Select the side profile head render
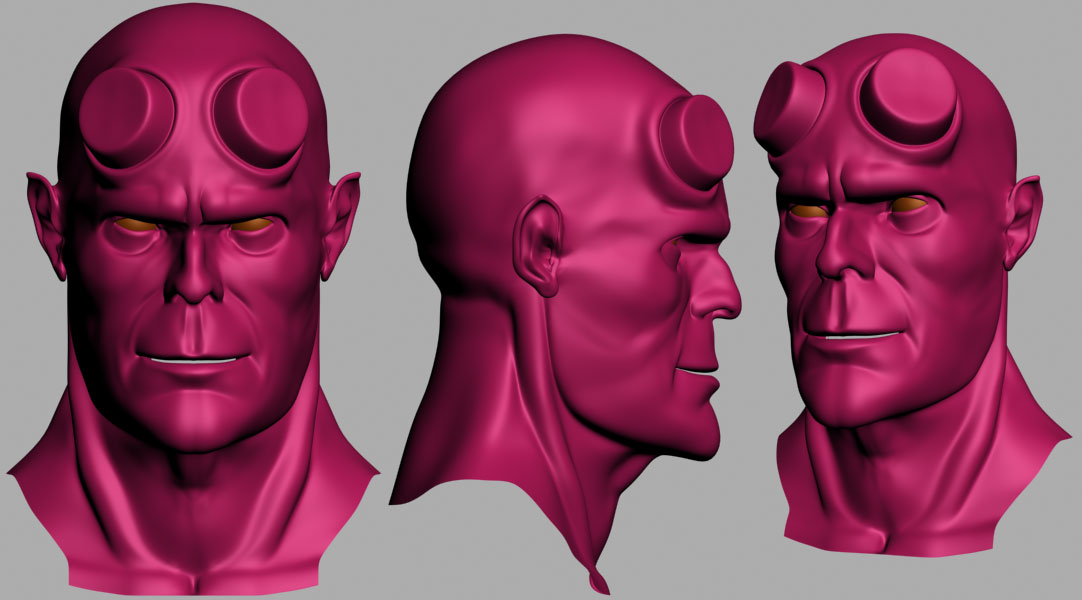Viewport: 1082px width, 600px height. coord(566,314)
